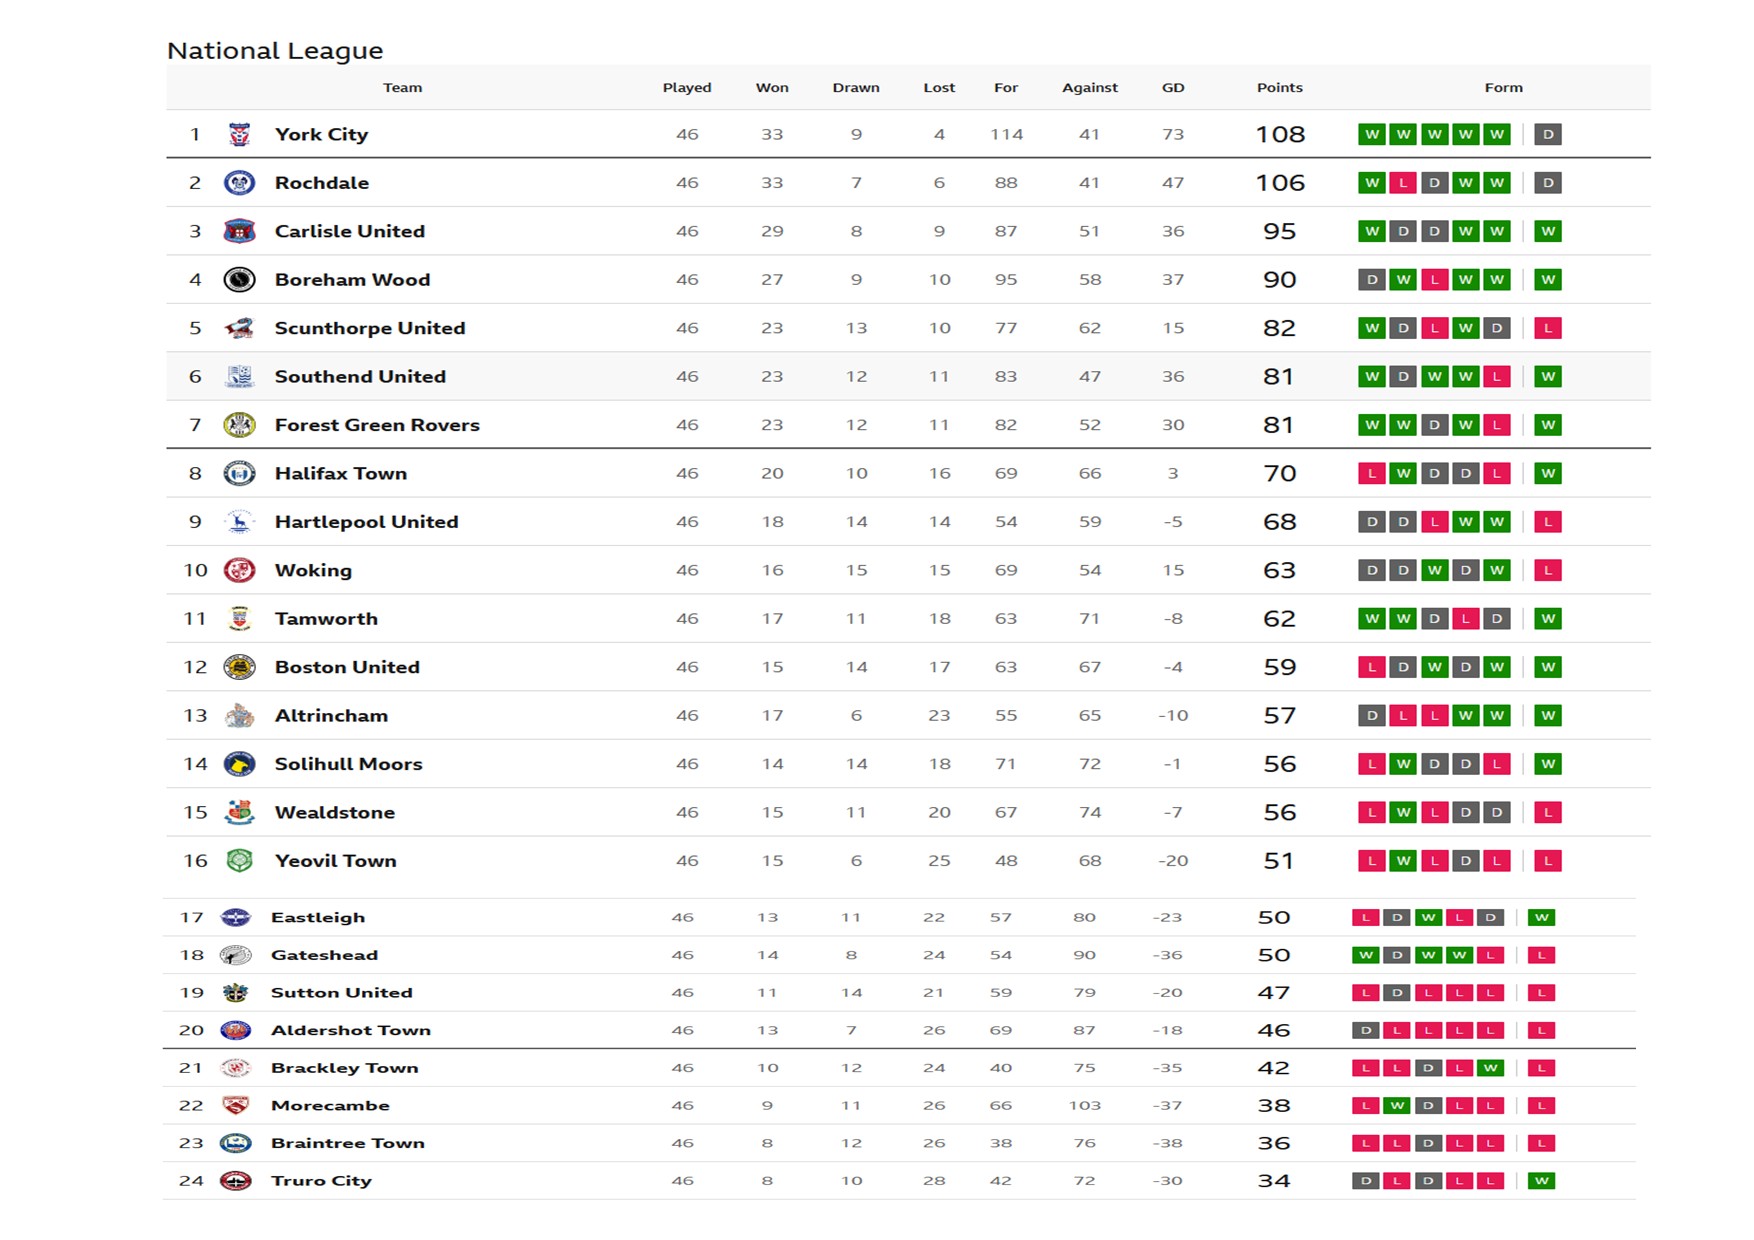The image size is (1754, 1240).
Task: Select the Gateshead team name
Action: (324, 955)
